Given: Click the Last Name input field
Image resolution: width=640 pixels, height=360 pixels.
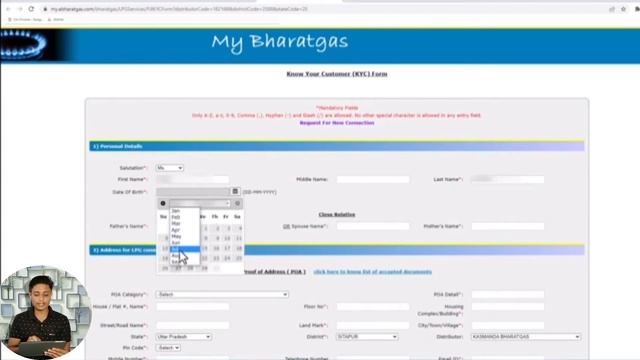Looking at the screenshot, I should [x=508, y=179].
